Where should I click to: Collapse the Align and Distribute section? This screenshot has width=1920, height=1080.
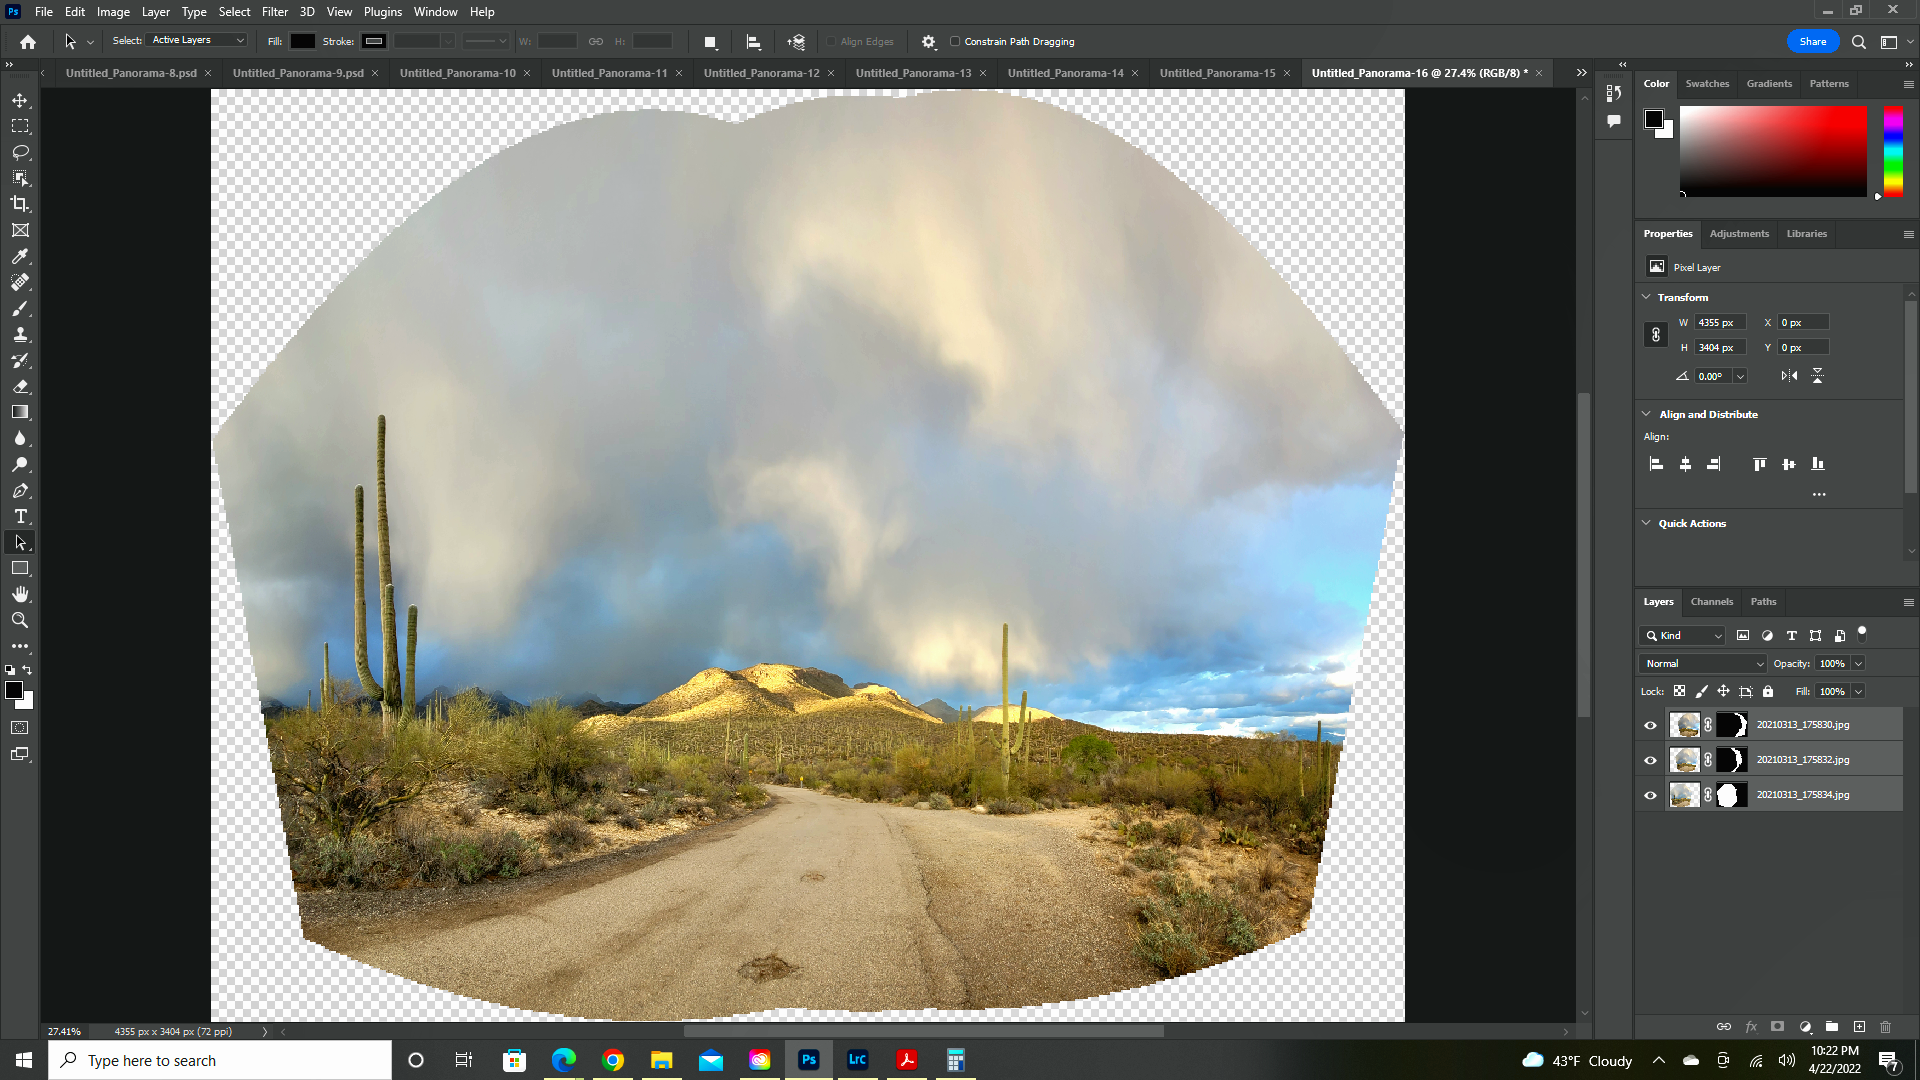(x=1646, y=414)
